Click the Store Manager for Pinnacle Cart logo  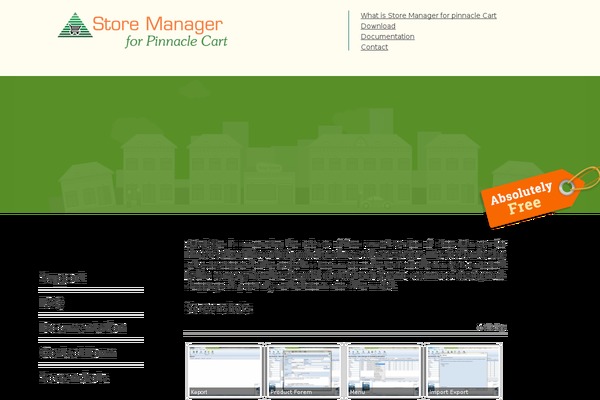click(143, 31)
